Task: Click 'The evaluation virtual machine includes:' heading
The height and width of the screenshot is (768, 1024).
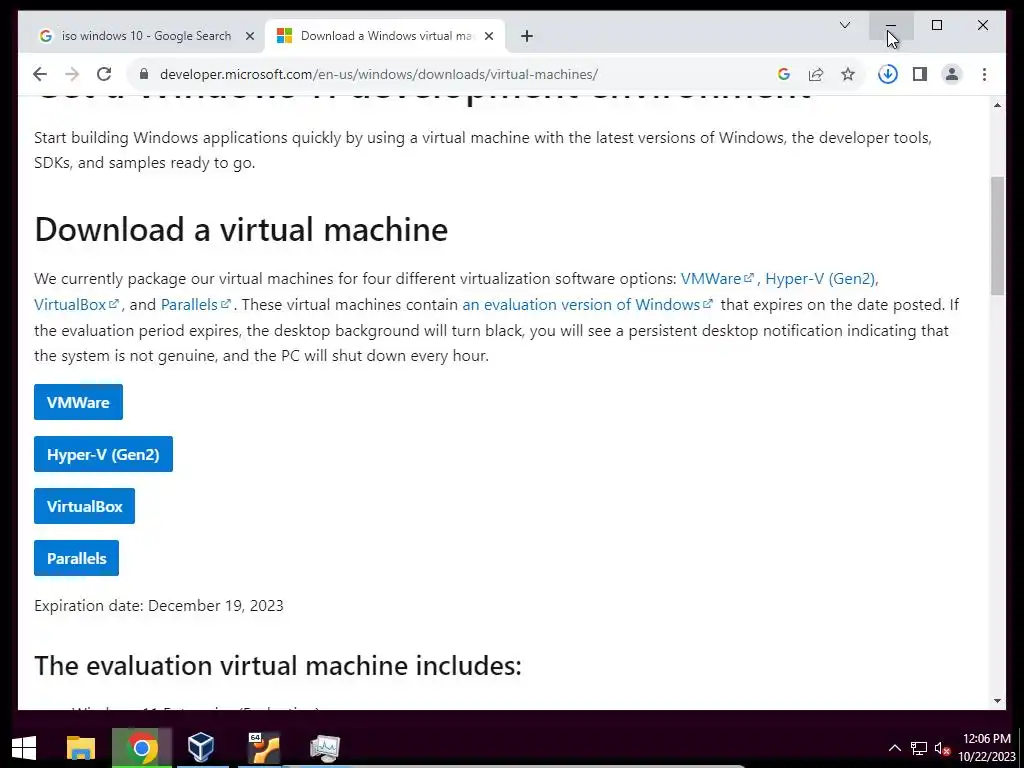Action: (278, 666)
